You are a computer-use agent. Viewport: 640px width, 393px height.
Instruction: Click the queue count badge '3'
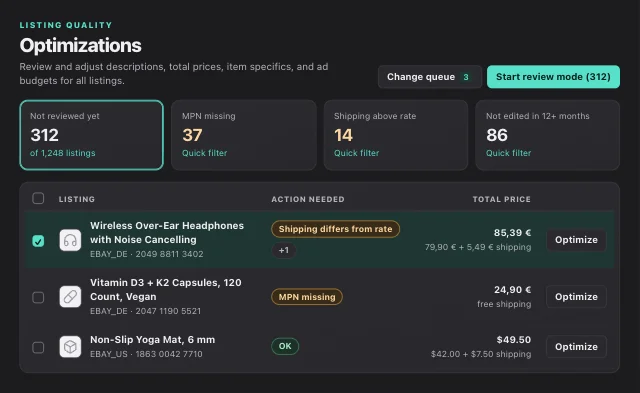(466, 77)
